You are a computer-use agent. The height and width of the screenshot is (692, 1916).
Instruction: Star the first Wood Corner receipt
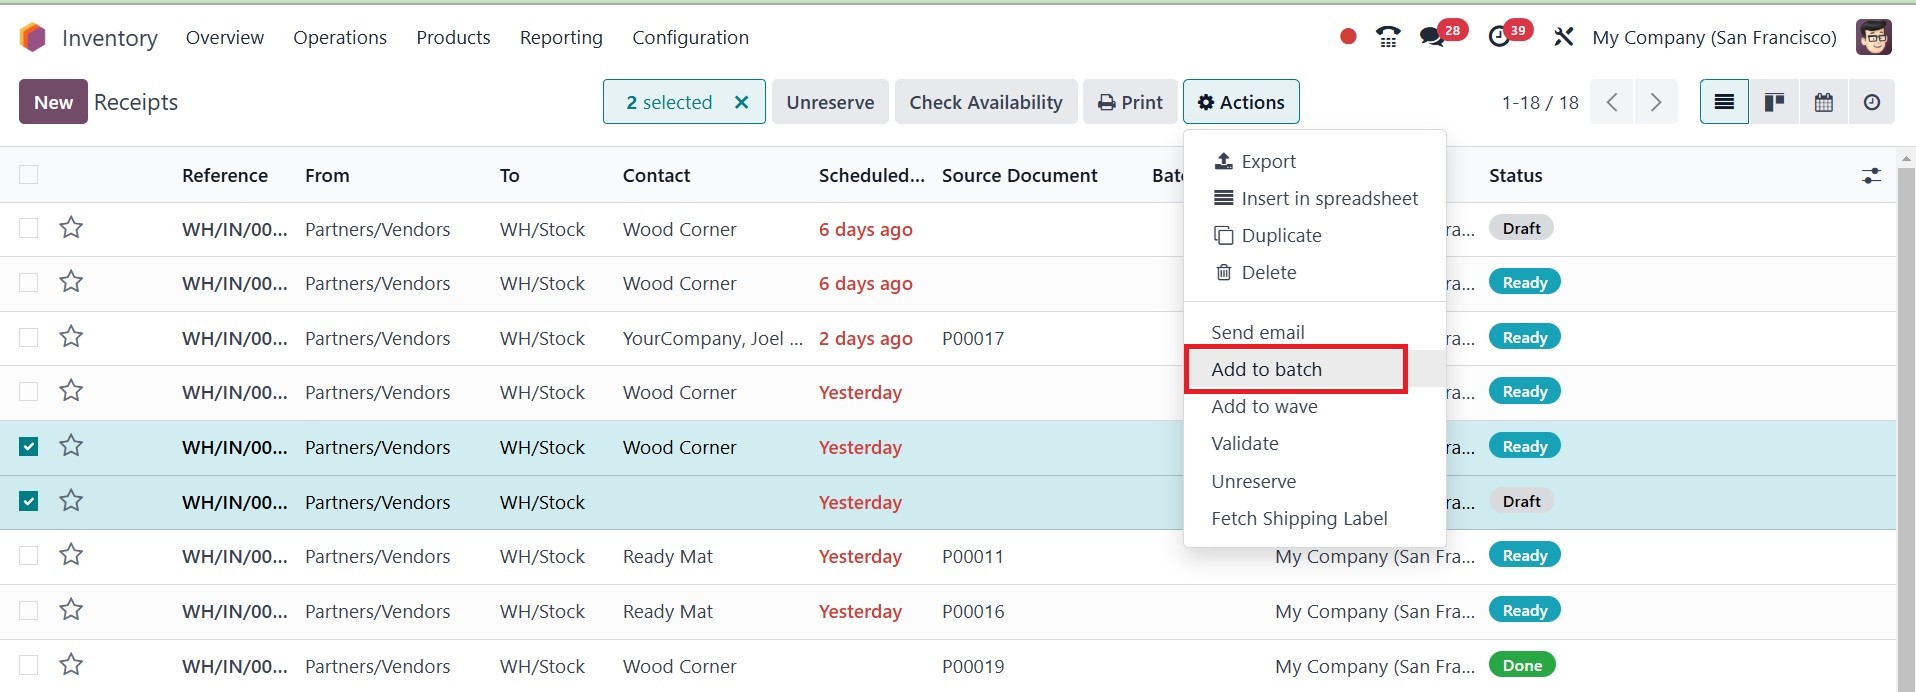(71, 228)
